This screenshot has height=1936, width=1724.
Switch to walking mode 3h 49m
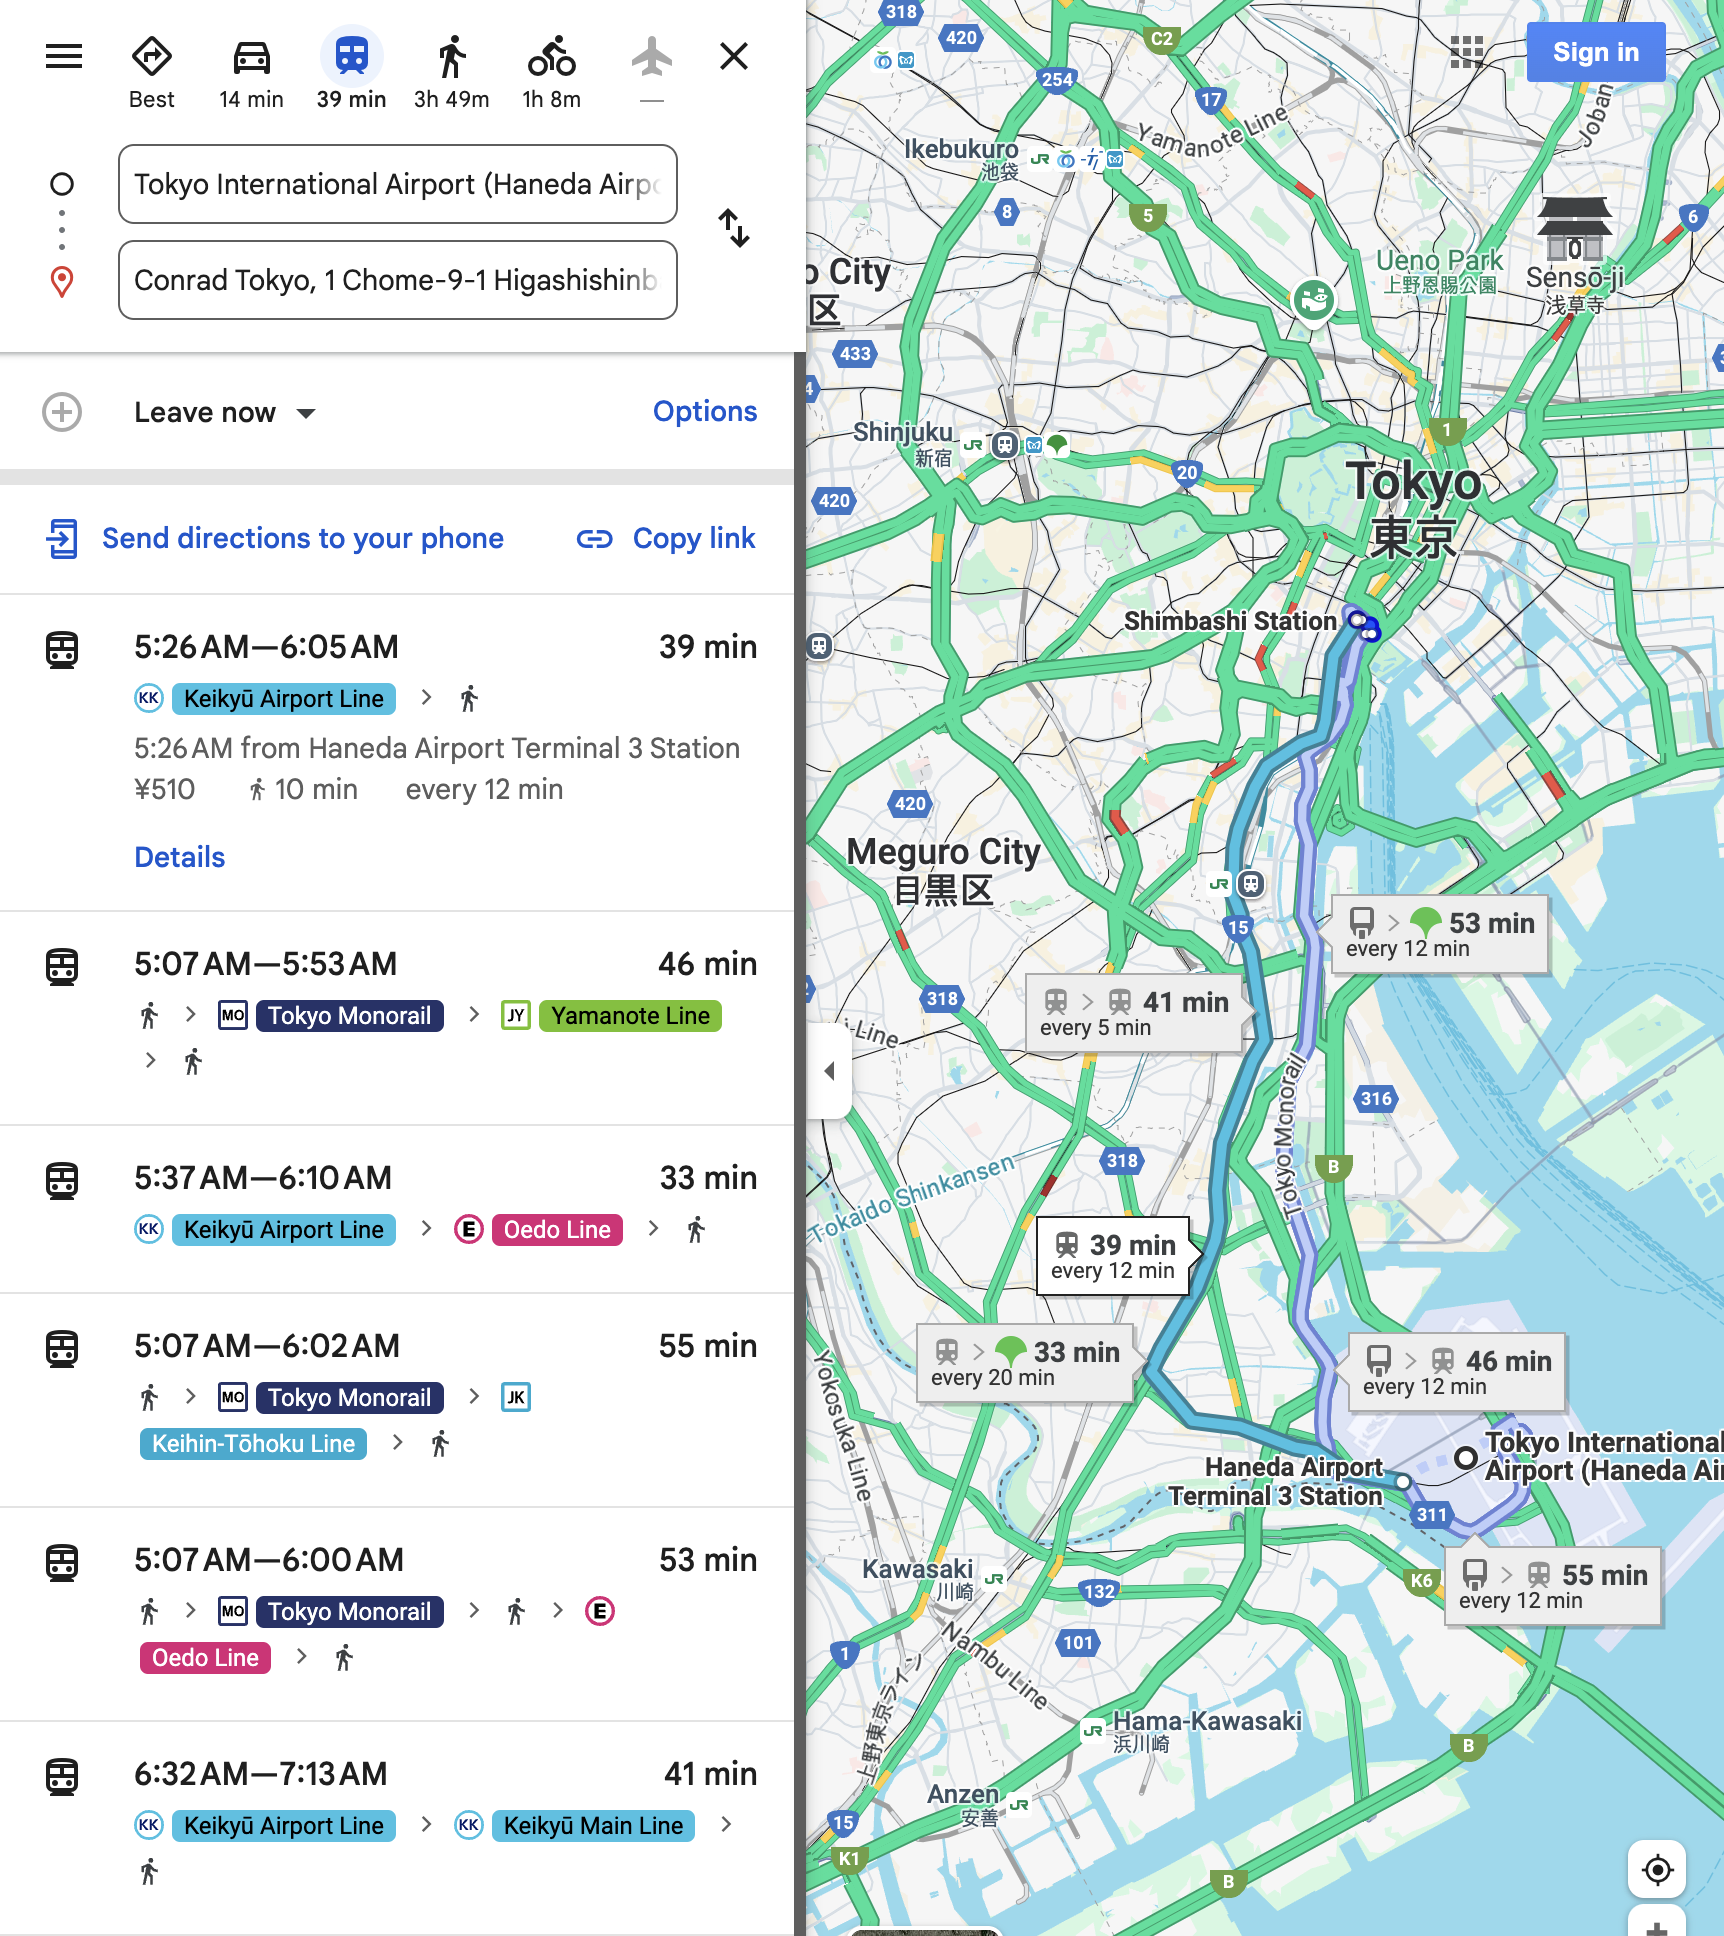click(x=451, y=72)
